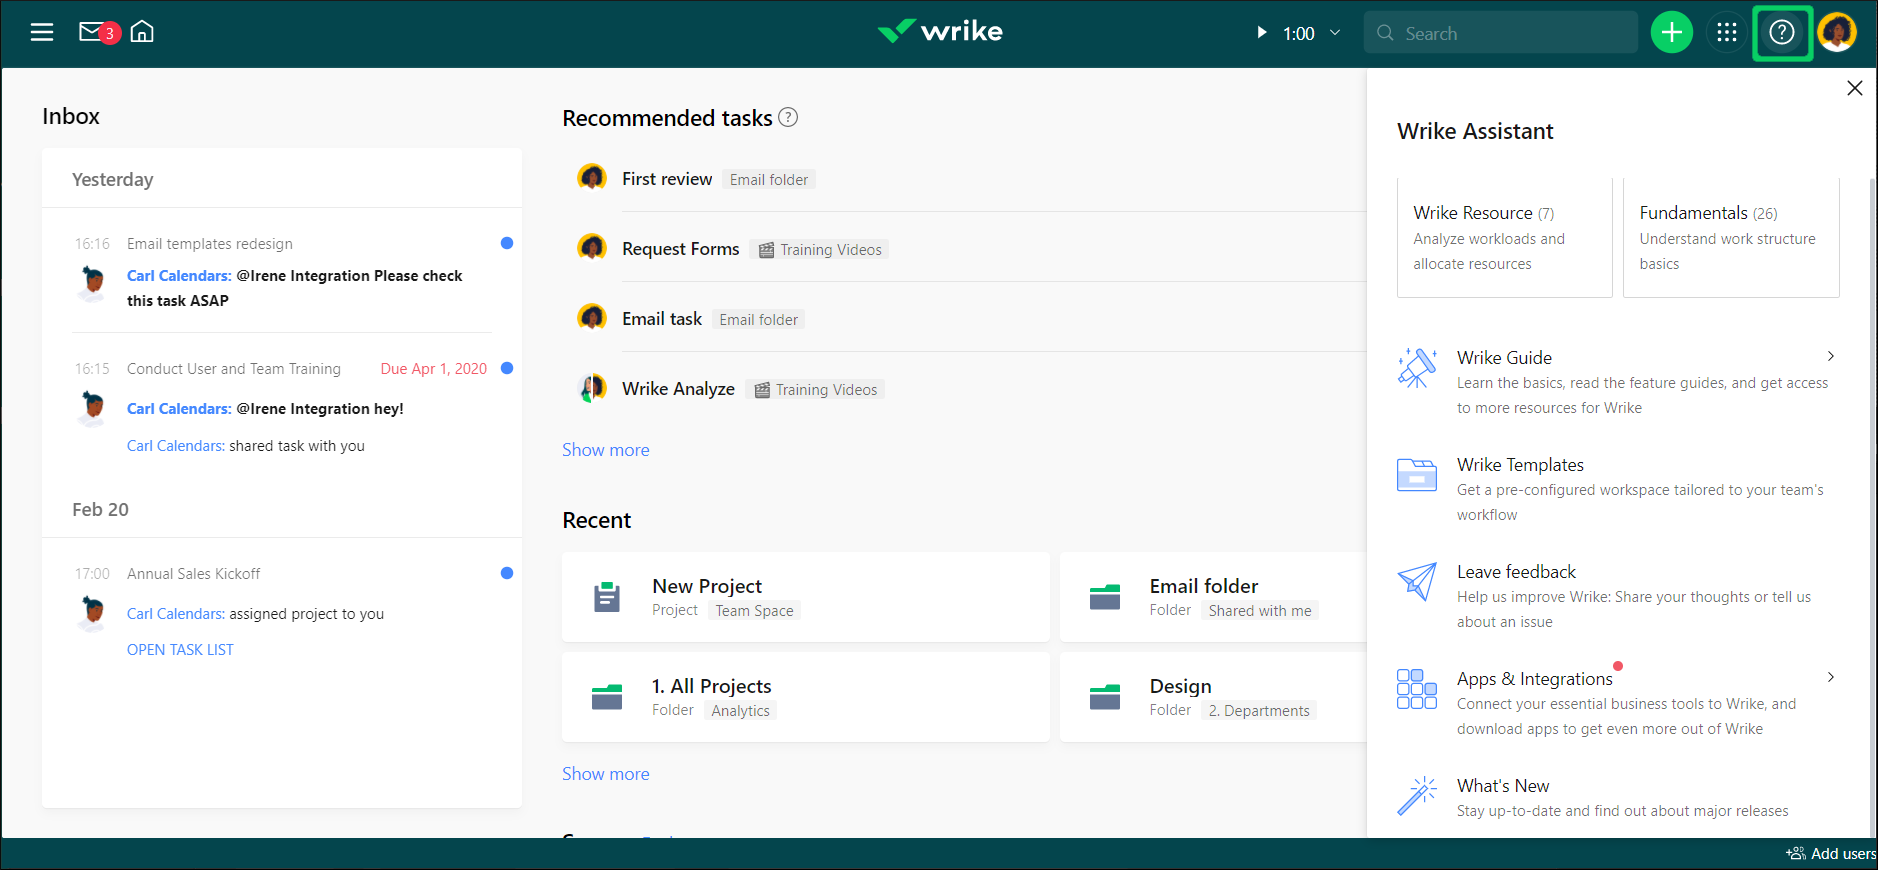This screenshot has height=870, width=1878.
Task: Click the Shared with me tag
Action: point(1260,611)
